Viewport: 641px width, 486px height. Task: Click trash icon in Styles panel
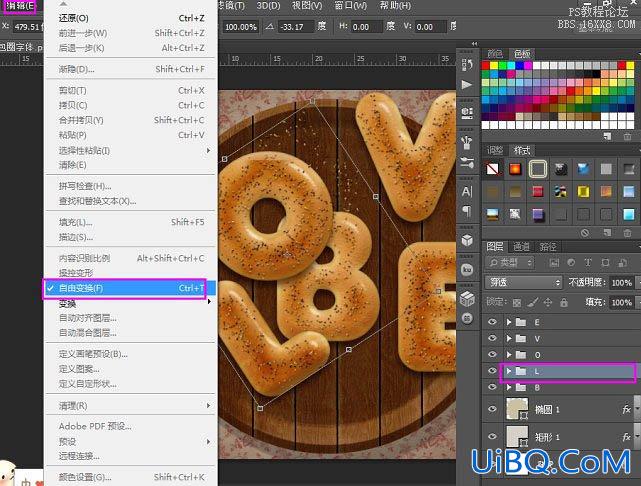627,233
